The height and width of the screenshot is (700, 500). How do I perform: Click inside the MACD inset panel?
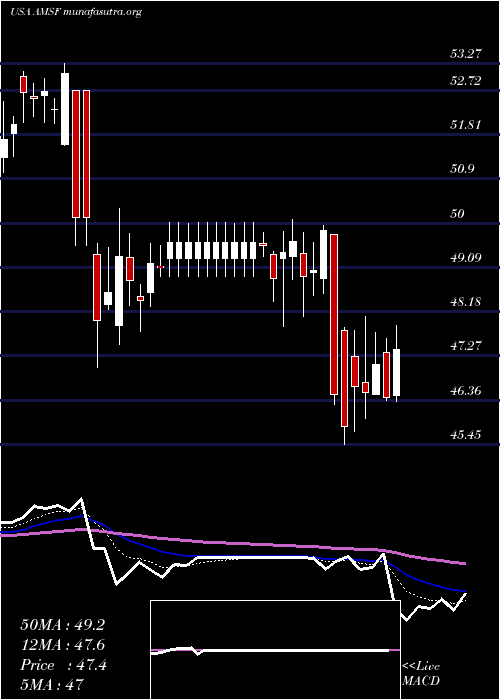(x=275, y=650)
